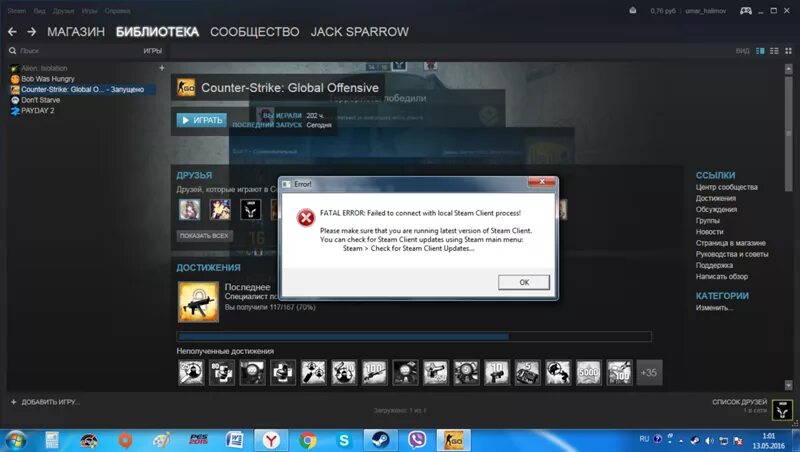Open the Игры menu
The image size is (800, 452).
89,11
